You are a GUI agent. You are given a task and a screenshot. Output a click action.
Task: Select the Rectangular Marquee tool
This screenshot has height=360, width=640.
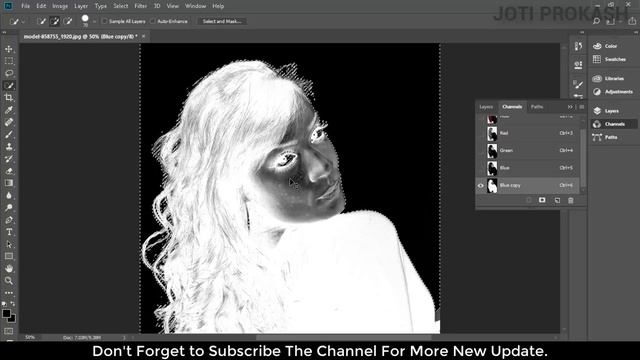click(x=9, y=61)
